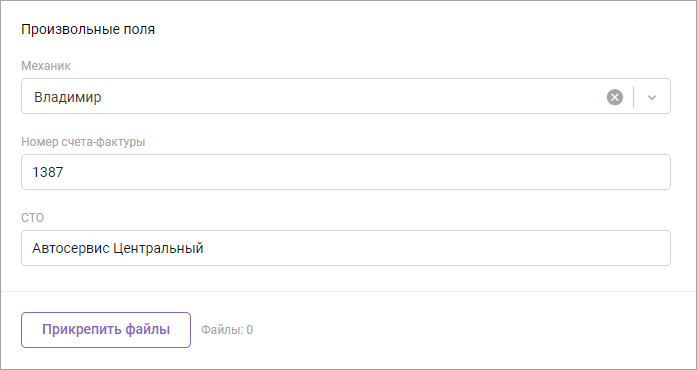This screenshot has height=370, width=697.
Task: Click the separator beside the dropdown arrow
Action: (x=633, y=97)
